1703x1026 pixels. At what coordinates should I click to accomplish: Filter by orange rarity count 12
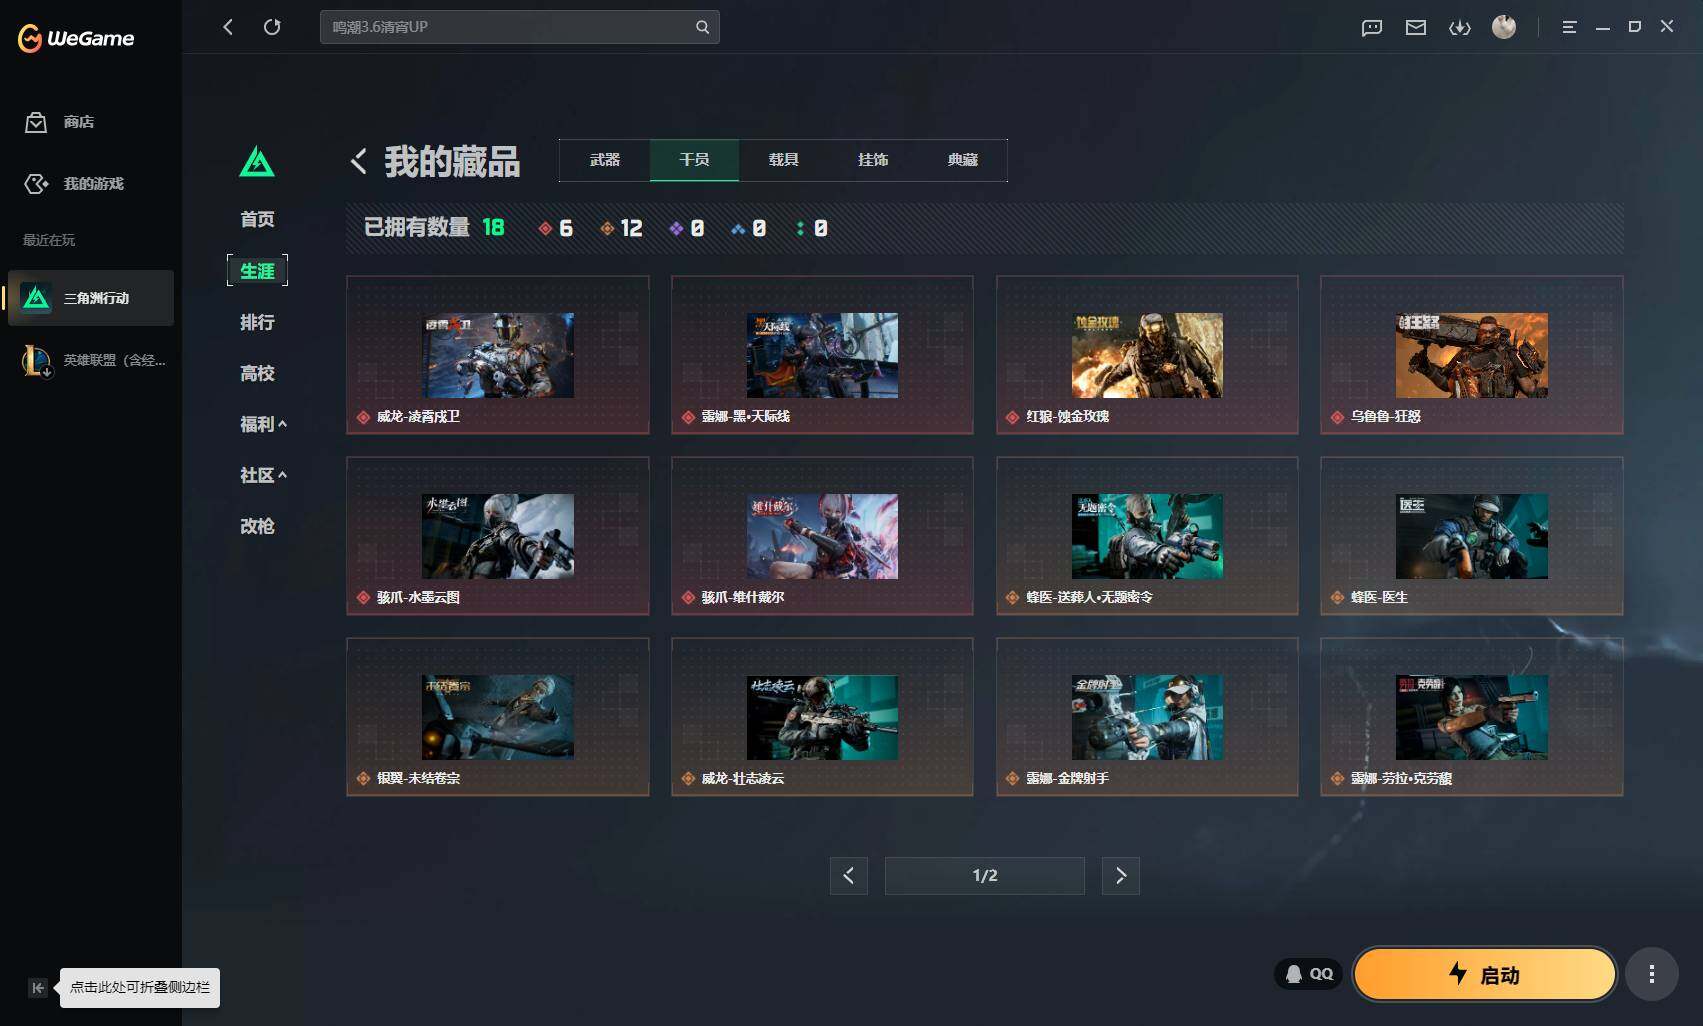pyautogui.click(x=621, y=228)
